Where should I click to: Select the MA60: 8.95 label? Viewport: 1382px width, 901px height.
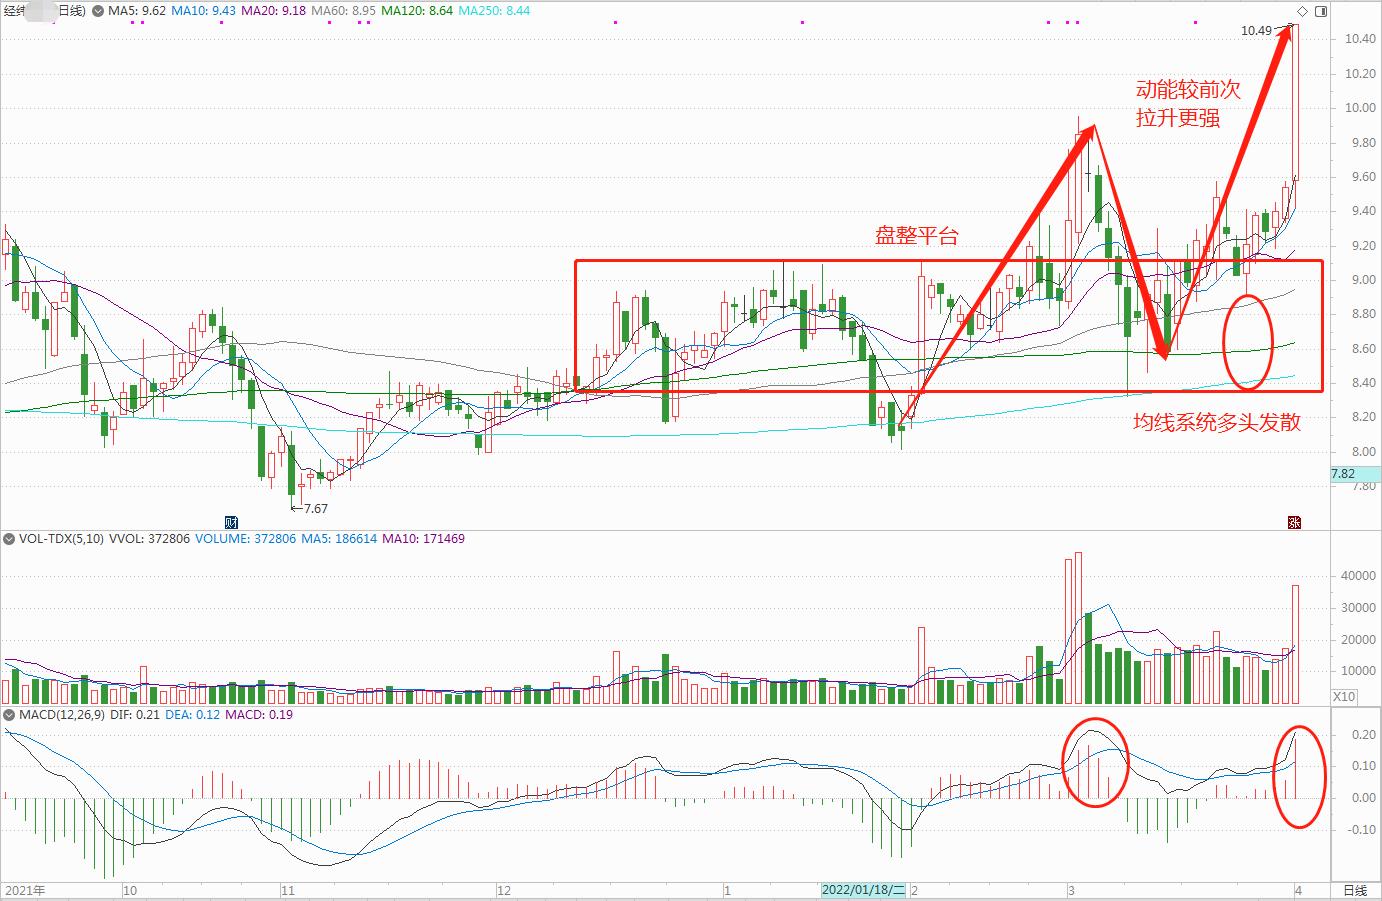tap(345, 11)
